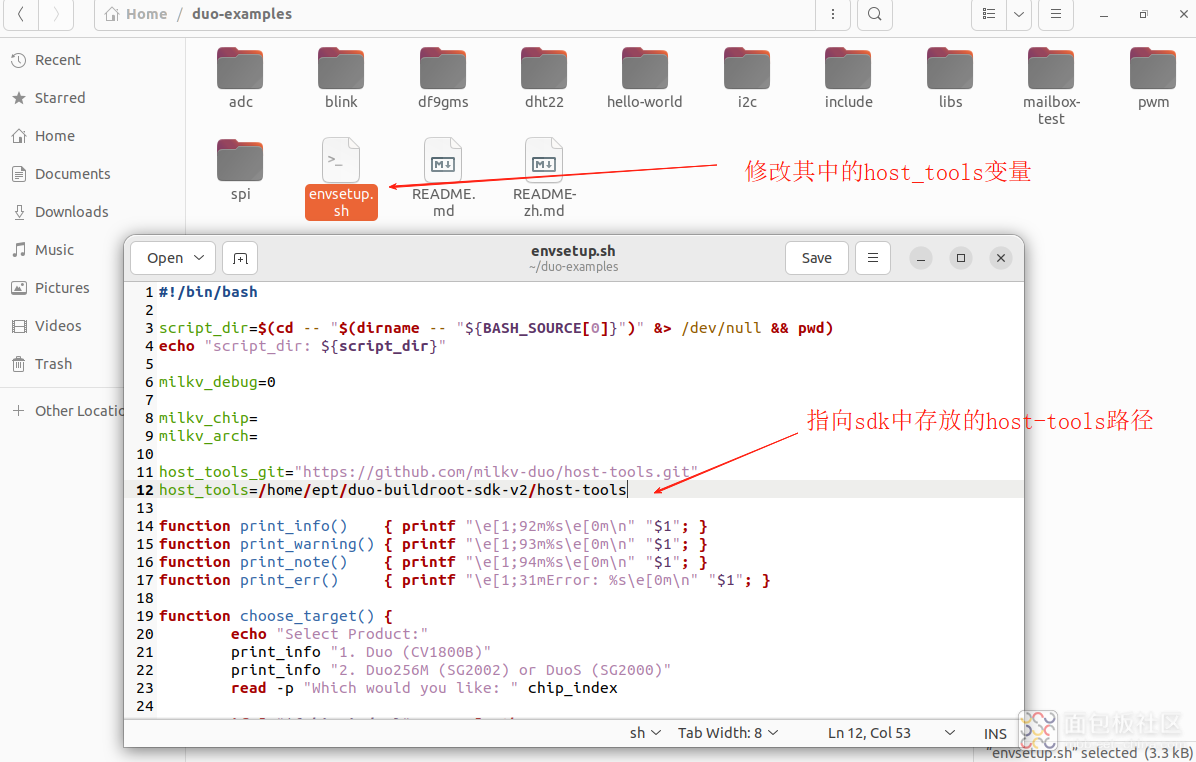This screenshot has width=1196, height=762.
Task: Expand view options dropdown in file manager
Action: (x=1019, y=14)
